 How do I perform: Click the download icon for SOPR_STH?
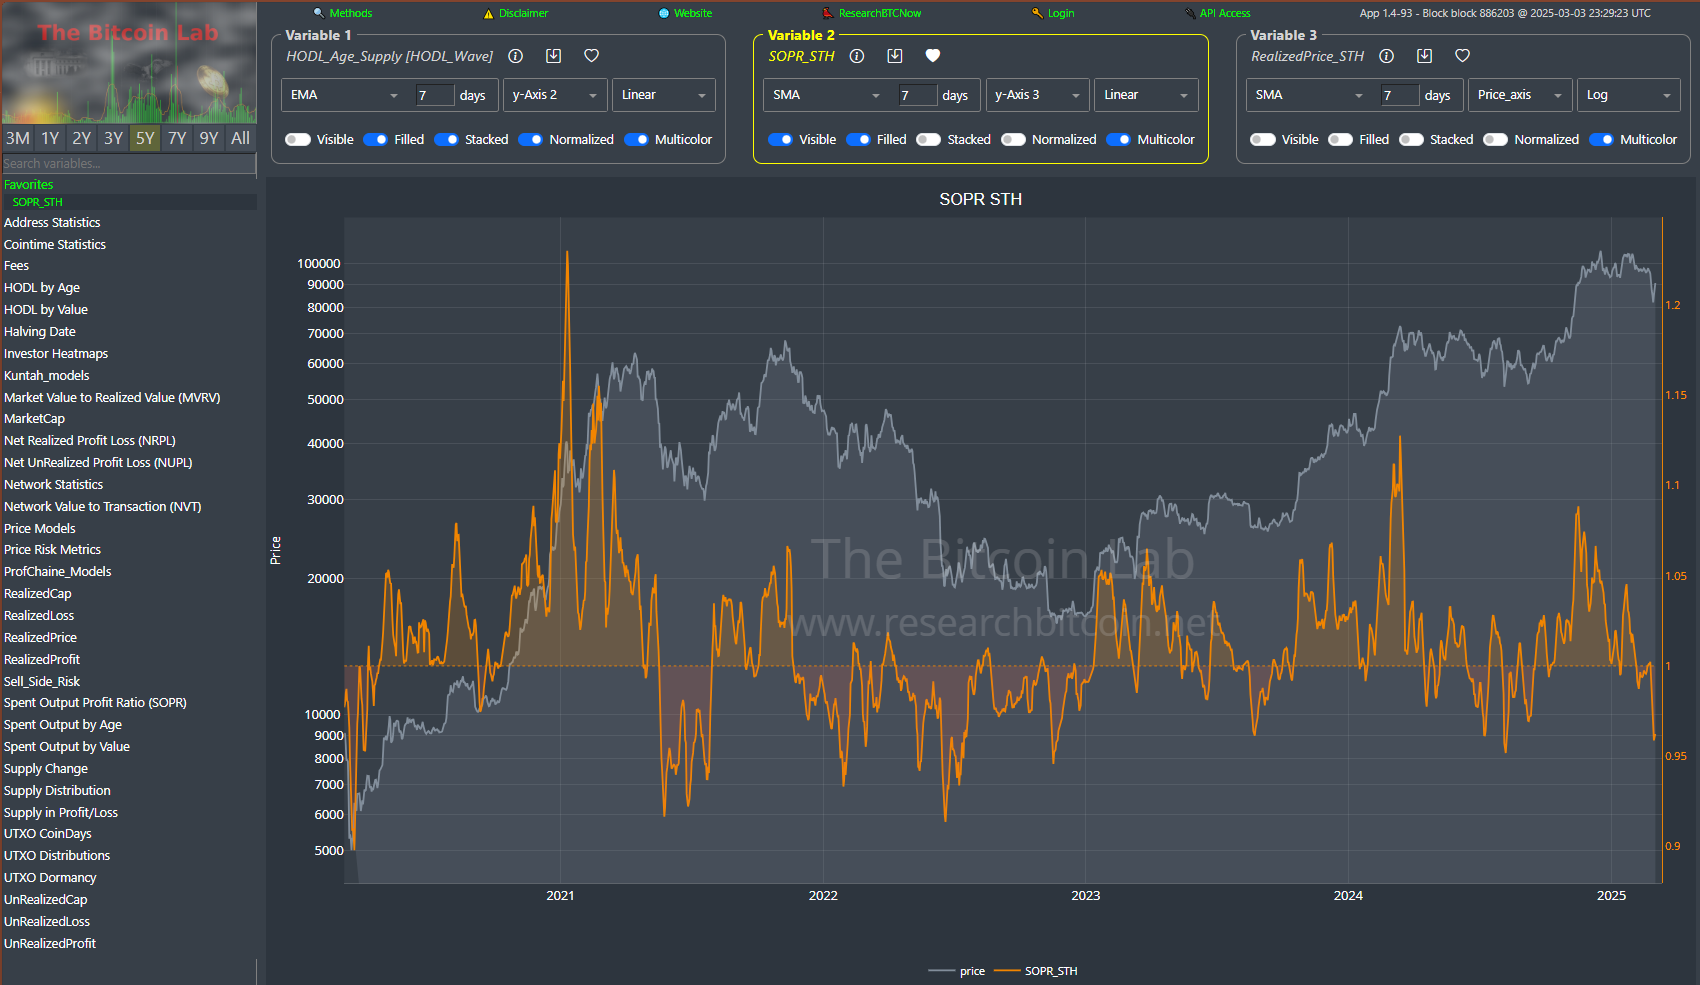(x=895, y=56)
